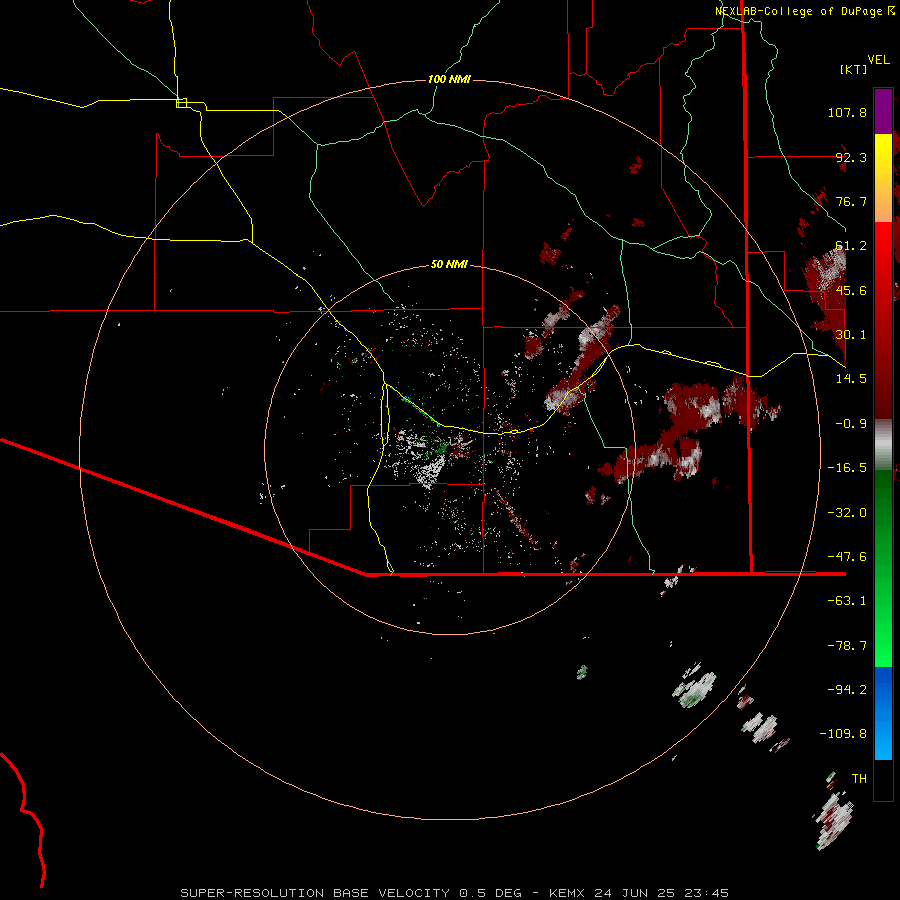Pick the blue segment of the color bar
Viewport: 900px width, 900px height.
tap(883, 712)
